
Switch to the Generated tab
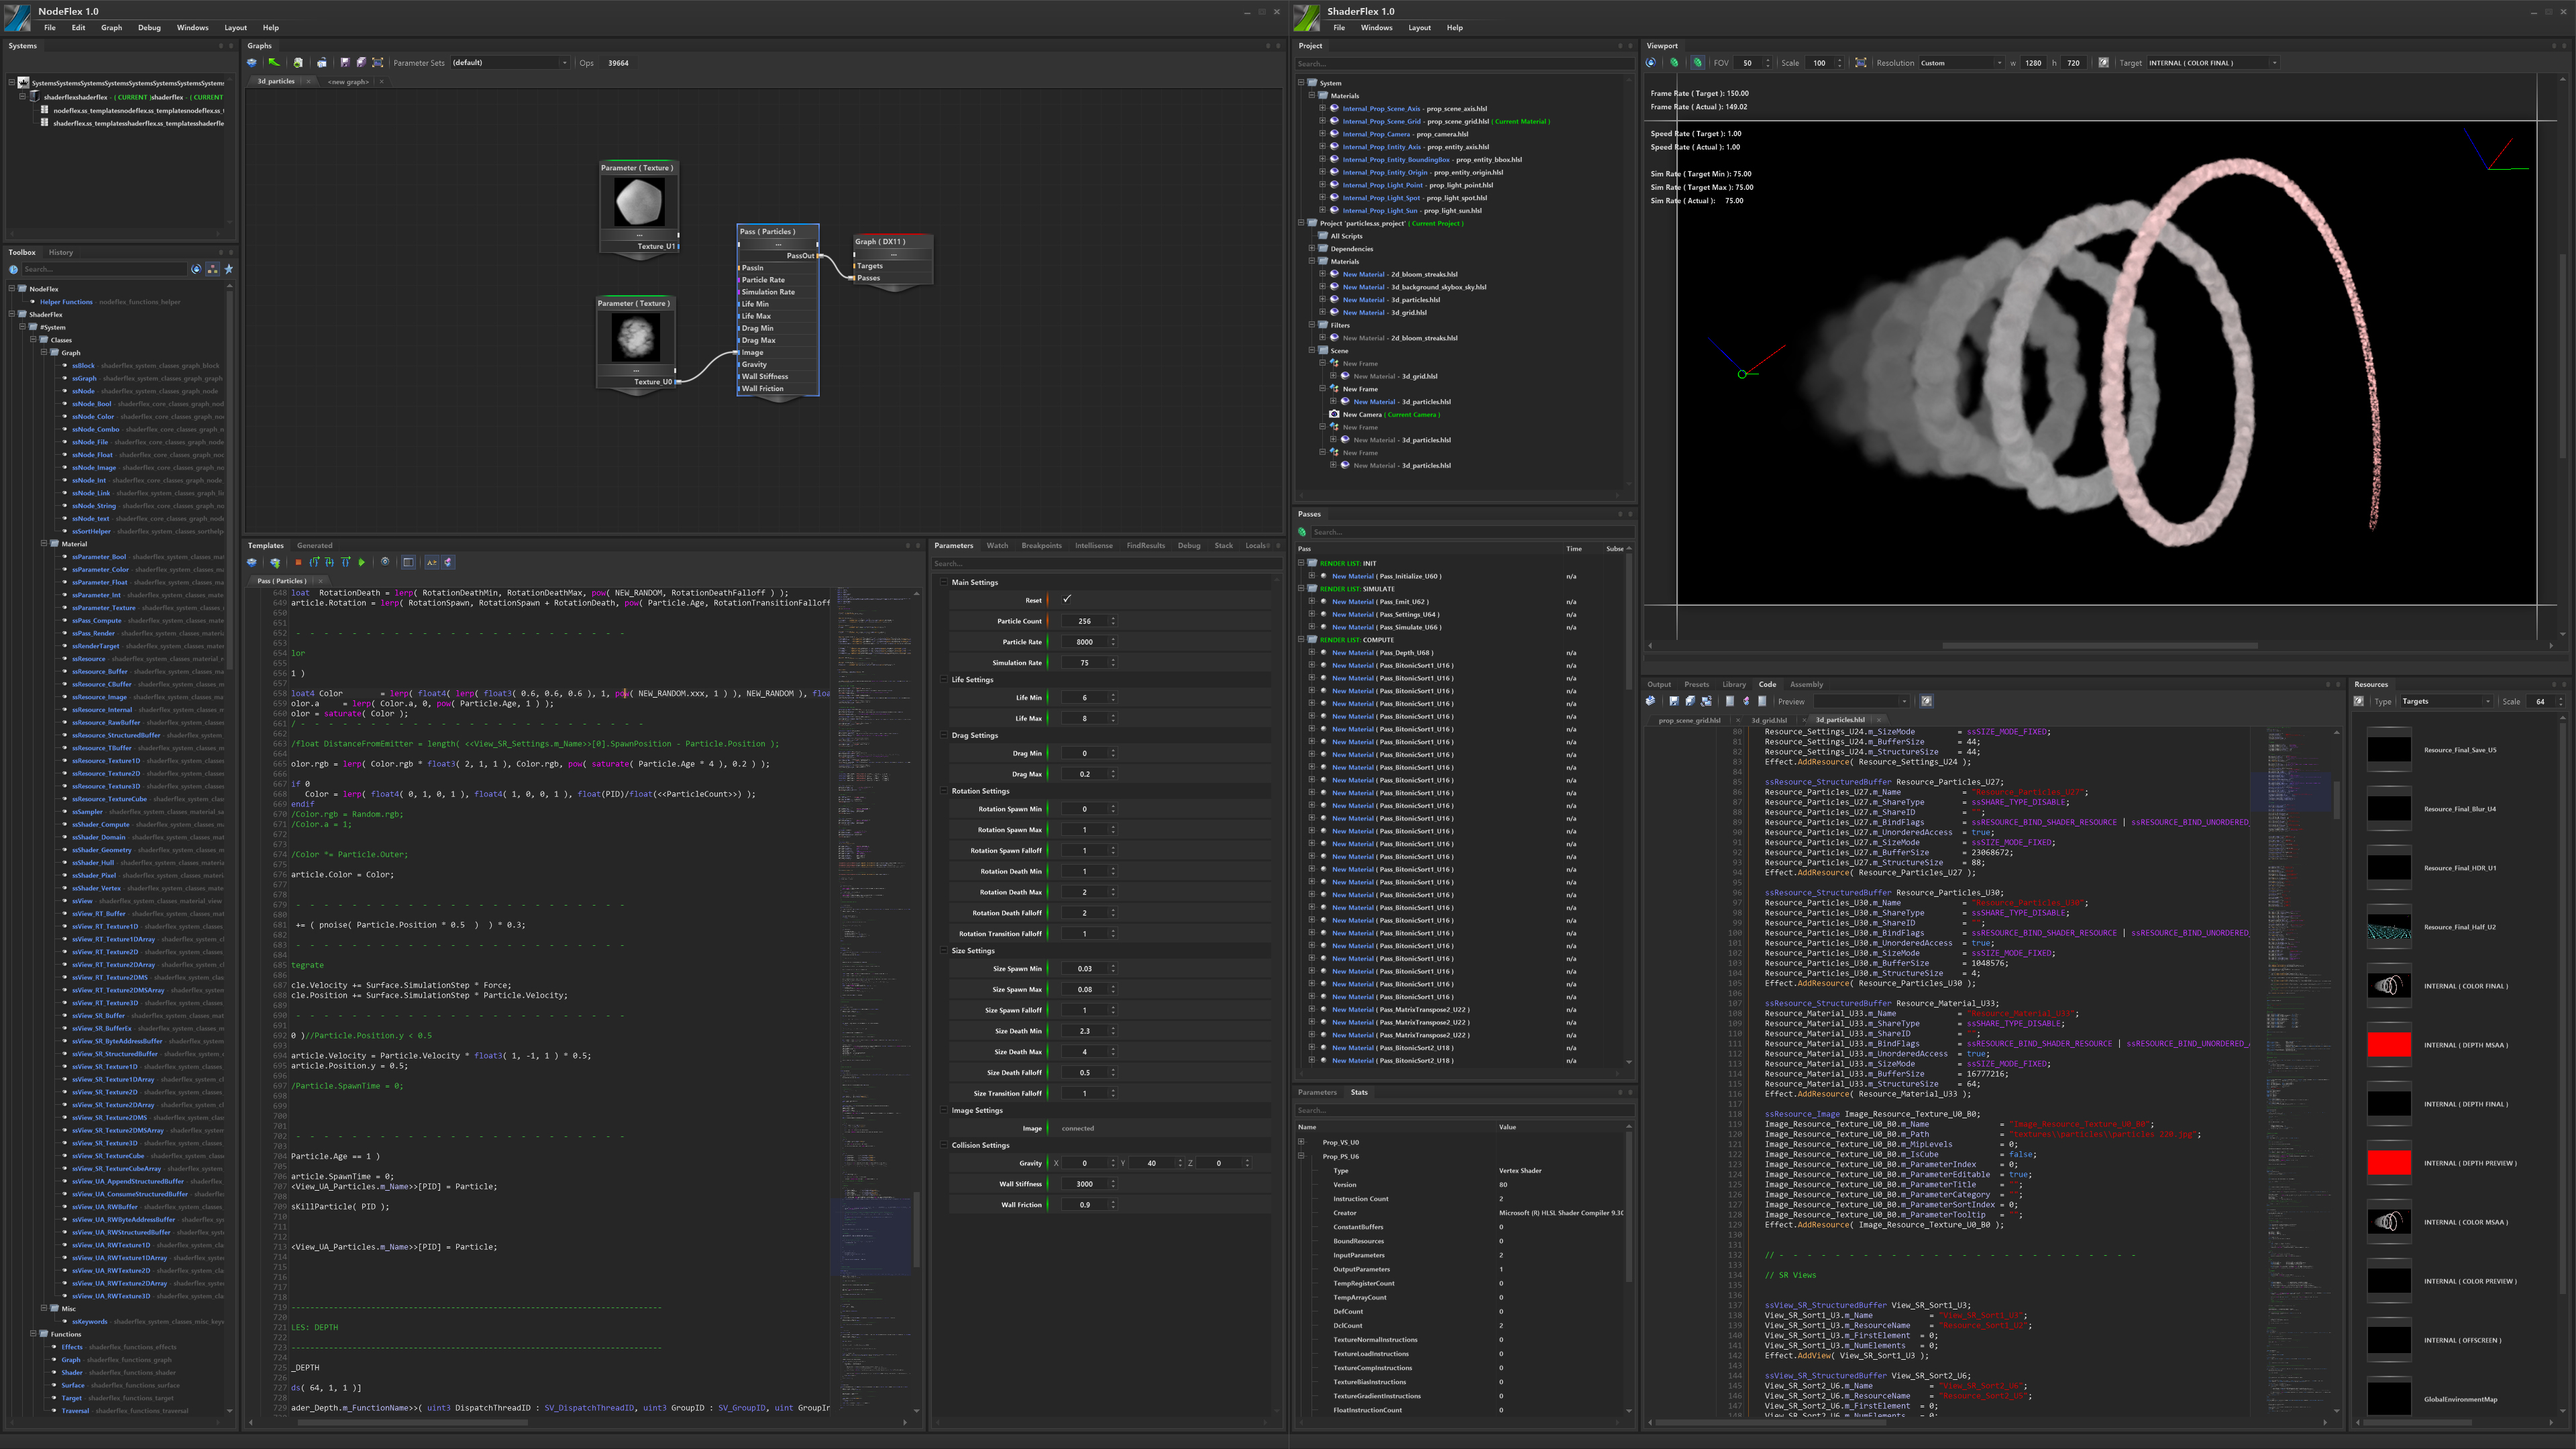(x=314, y=546)
